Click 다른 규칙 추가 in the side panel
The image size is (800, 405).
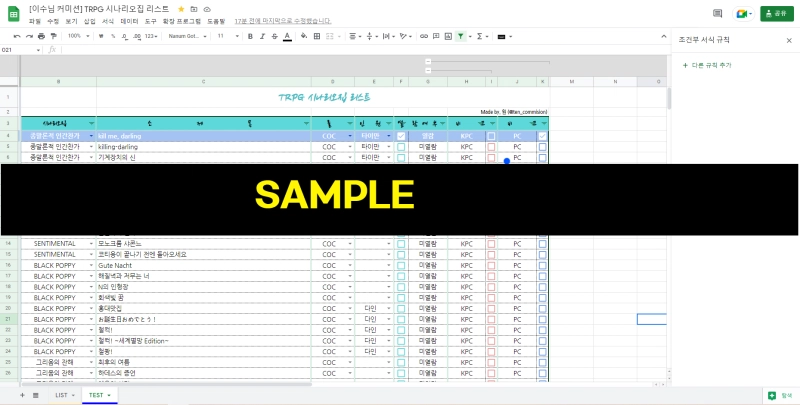[710, 64]
